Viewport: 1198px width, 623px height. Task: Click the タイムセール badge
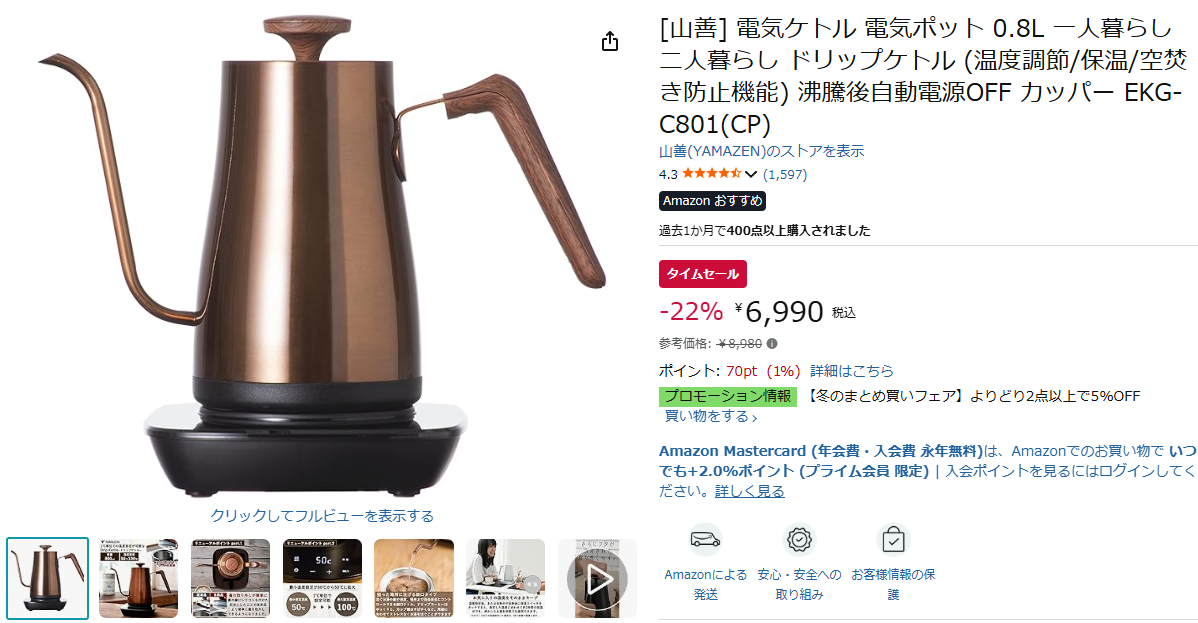coord(702,274)
